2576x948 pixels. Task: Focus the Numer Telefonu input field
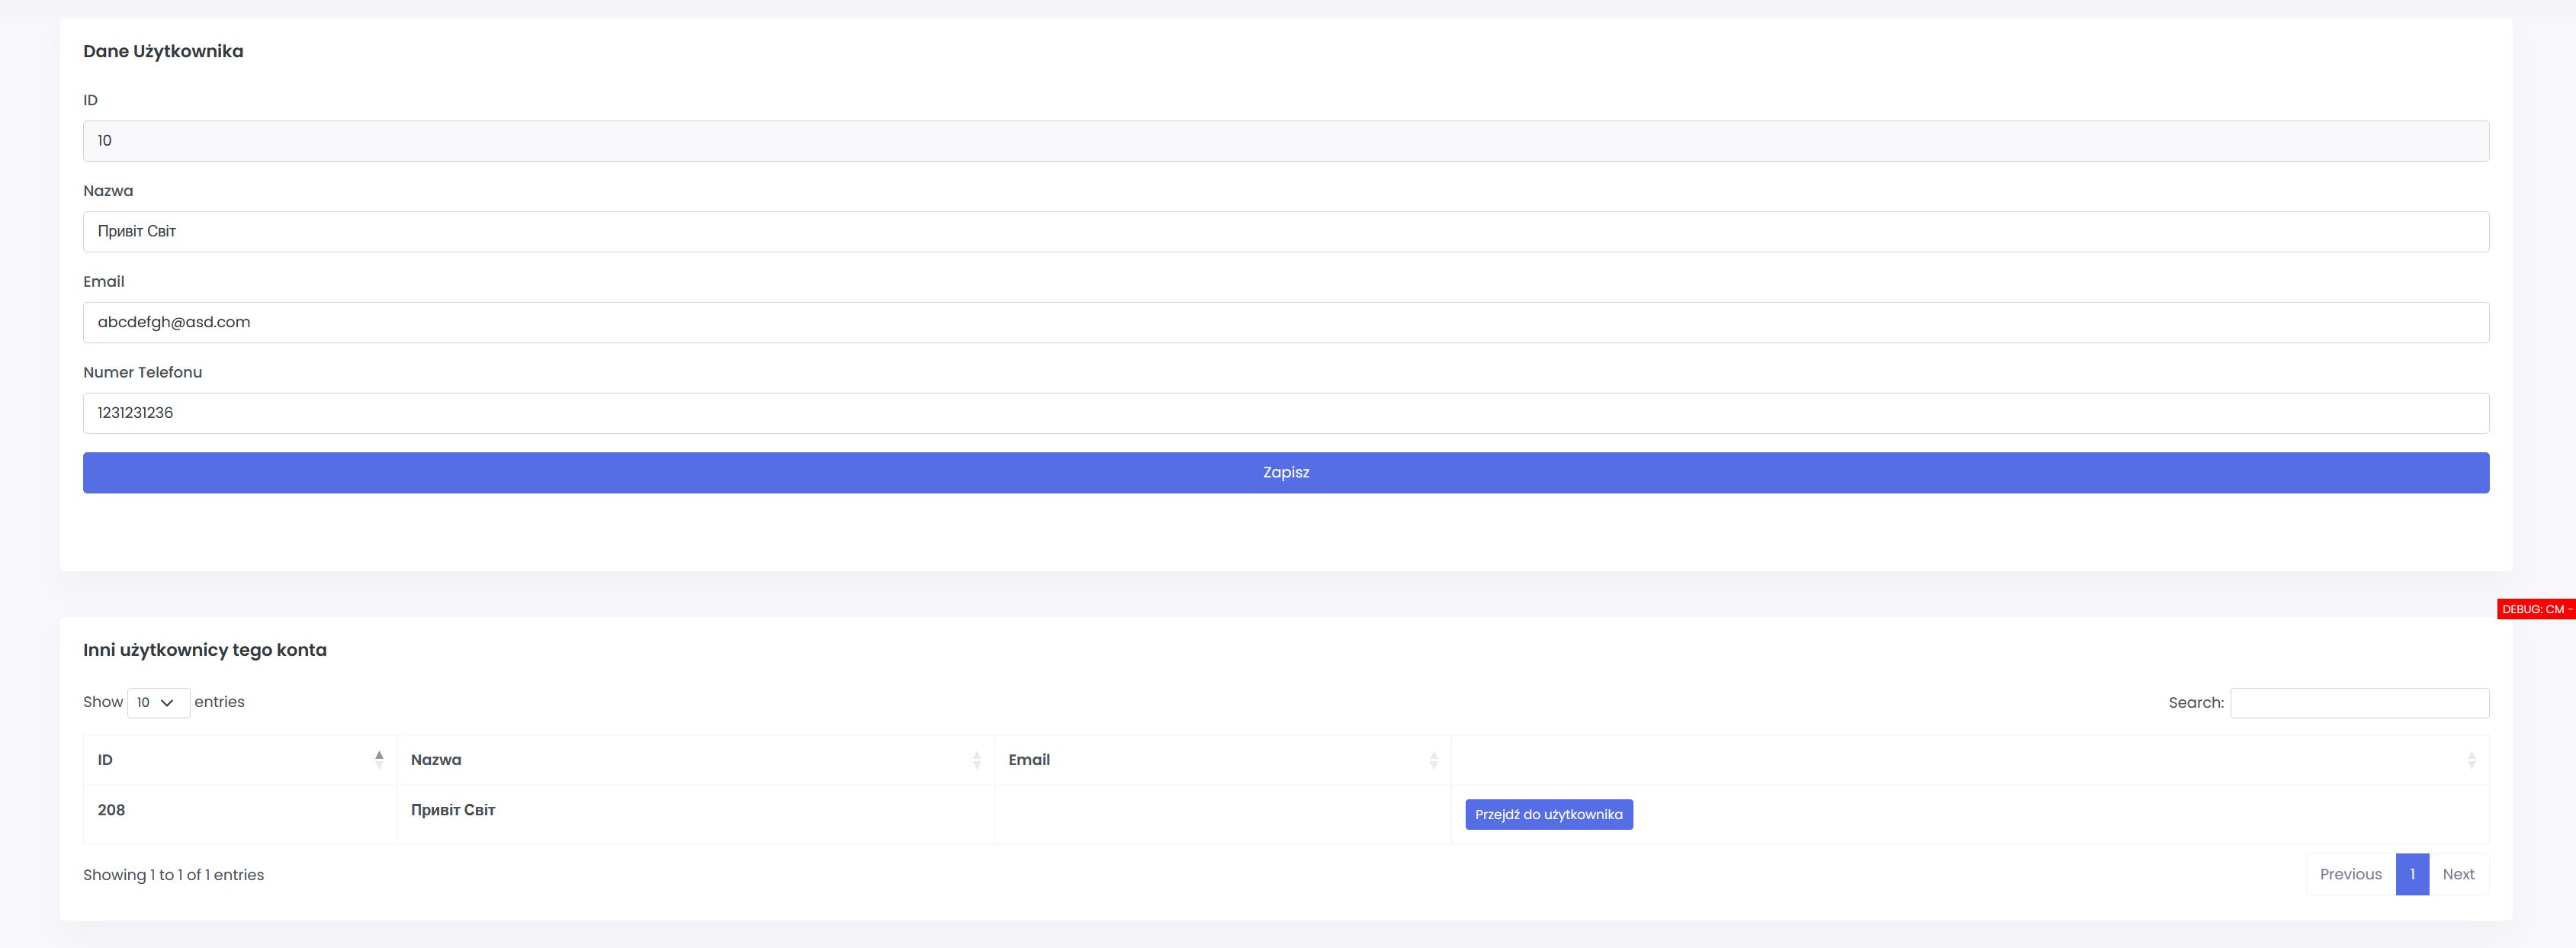coord(1286,413)
